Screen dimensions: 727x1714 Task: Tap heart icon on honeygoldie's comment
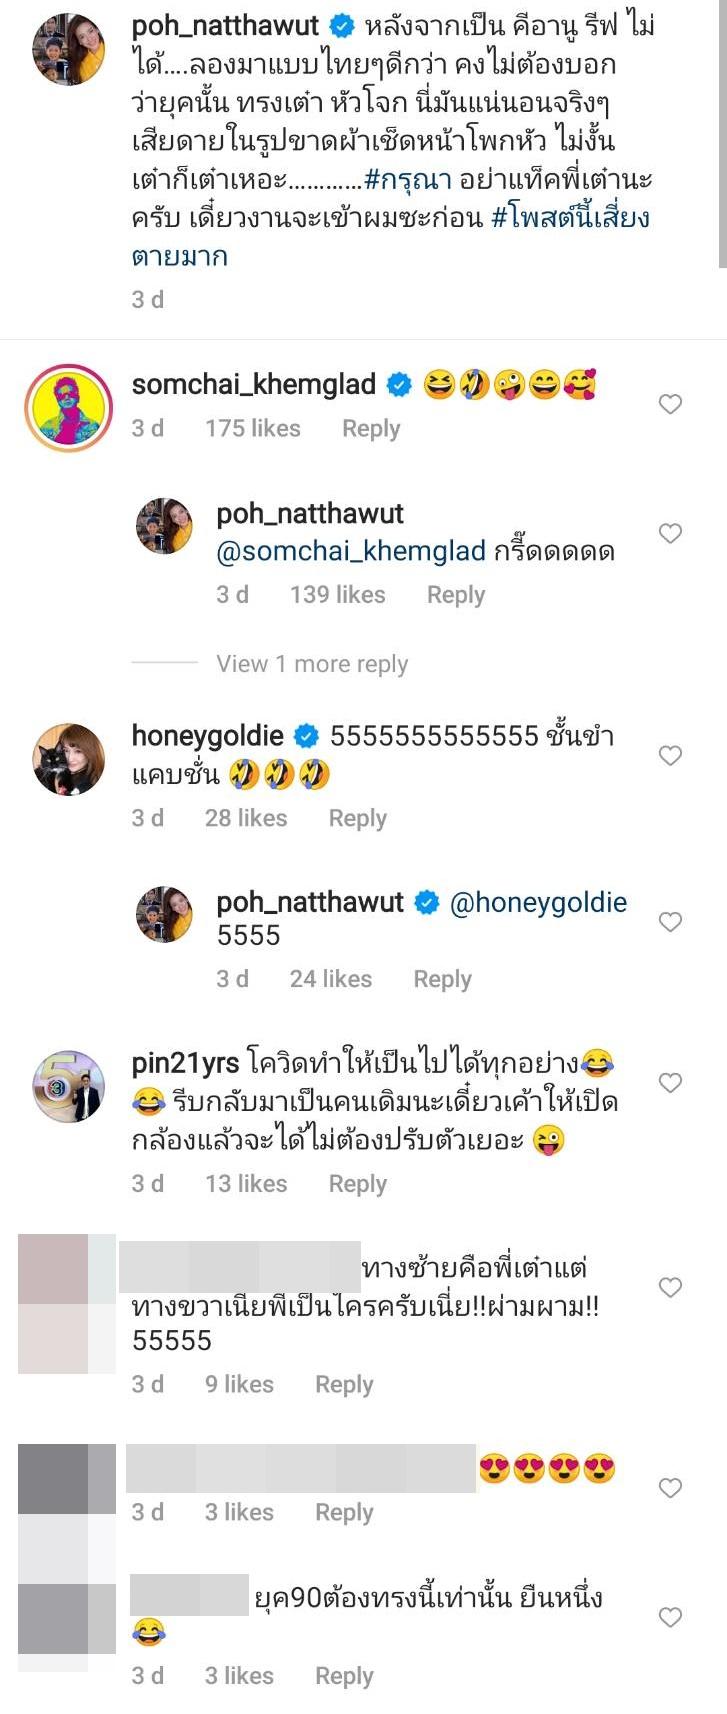click(x=670, y=755)
